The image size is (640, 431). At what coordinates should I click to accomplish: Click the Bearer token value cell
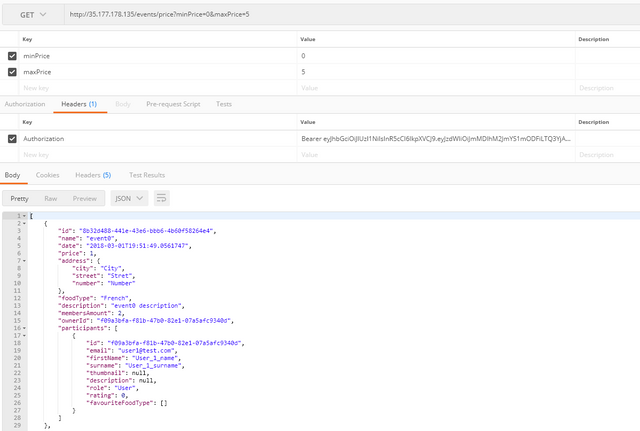[x=436, y=139]
